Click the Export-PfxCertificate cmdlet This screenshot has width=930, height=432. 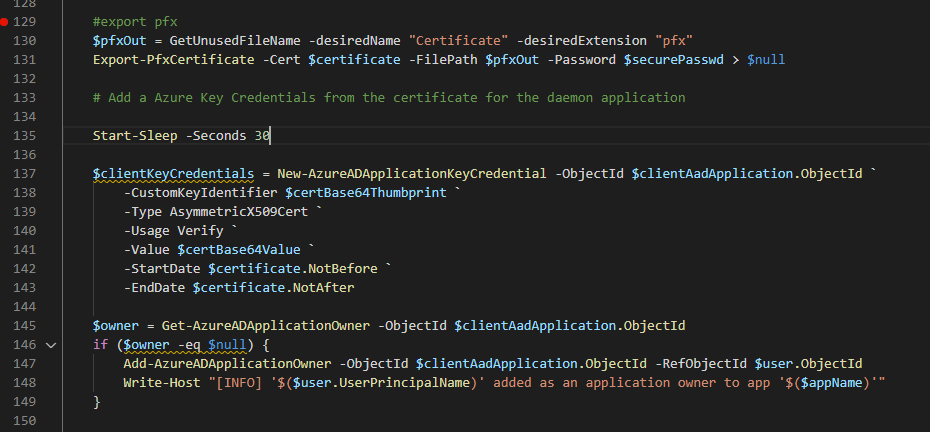coord(174,60)
